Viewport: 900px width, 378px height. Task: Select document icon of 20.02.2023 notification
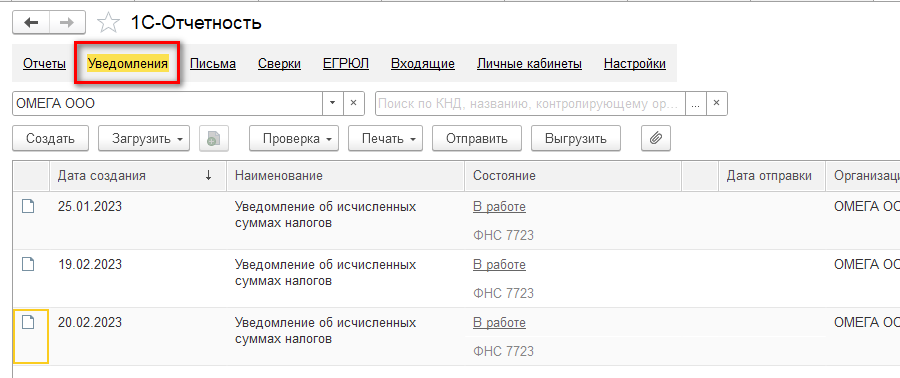coord(28,322)
